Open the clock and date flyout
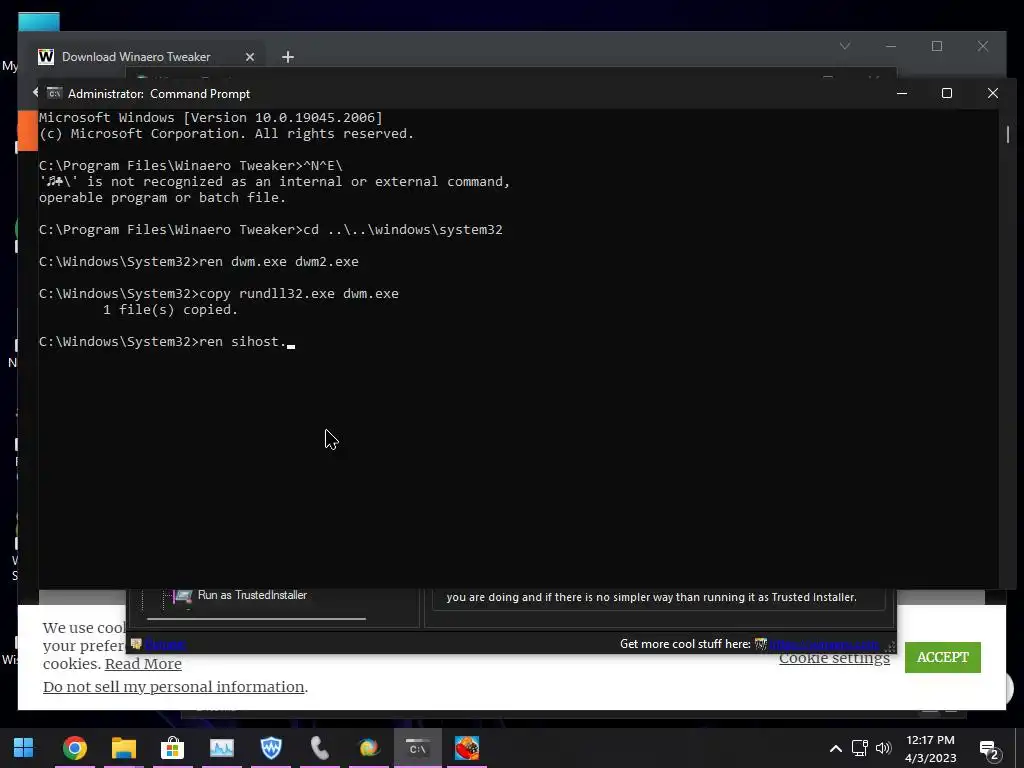1024x768 pixels. [x=931, y=749]
